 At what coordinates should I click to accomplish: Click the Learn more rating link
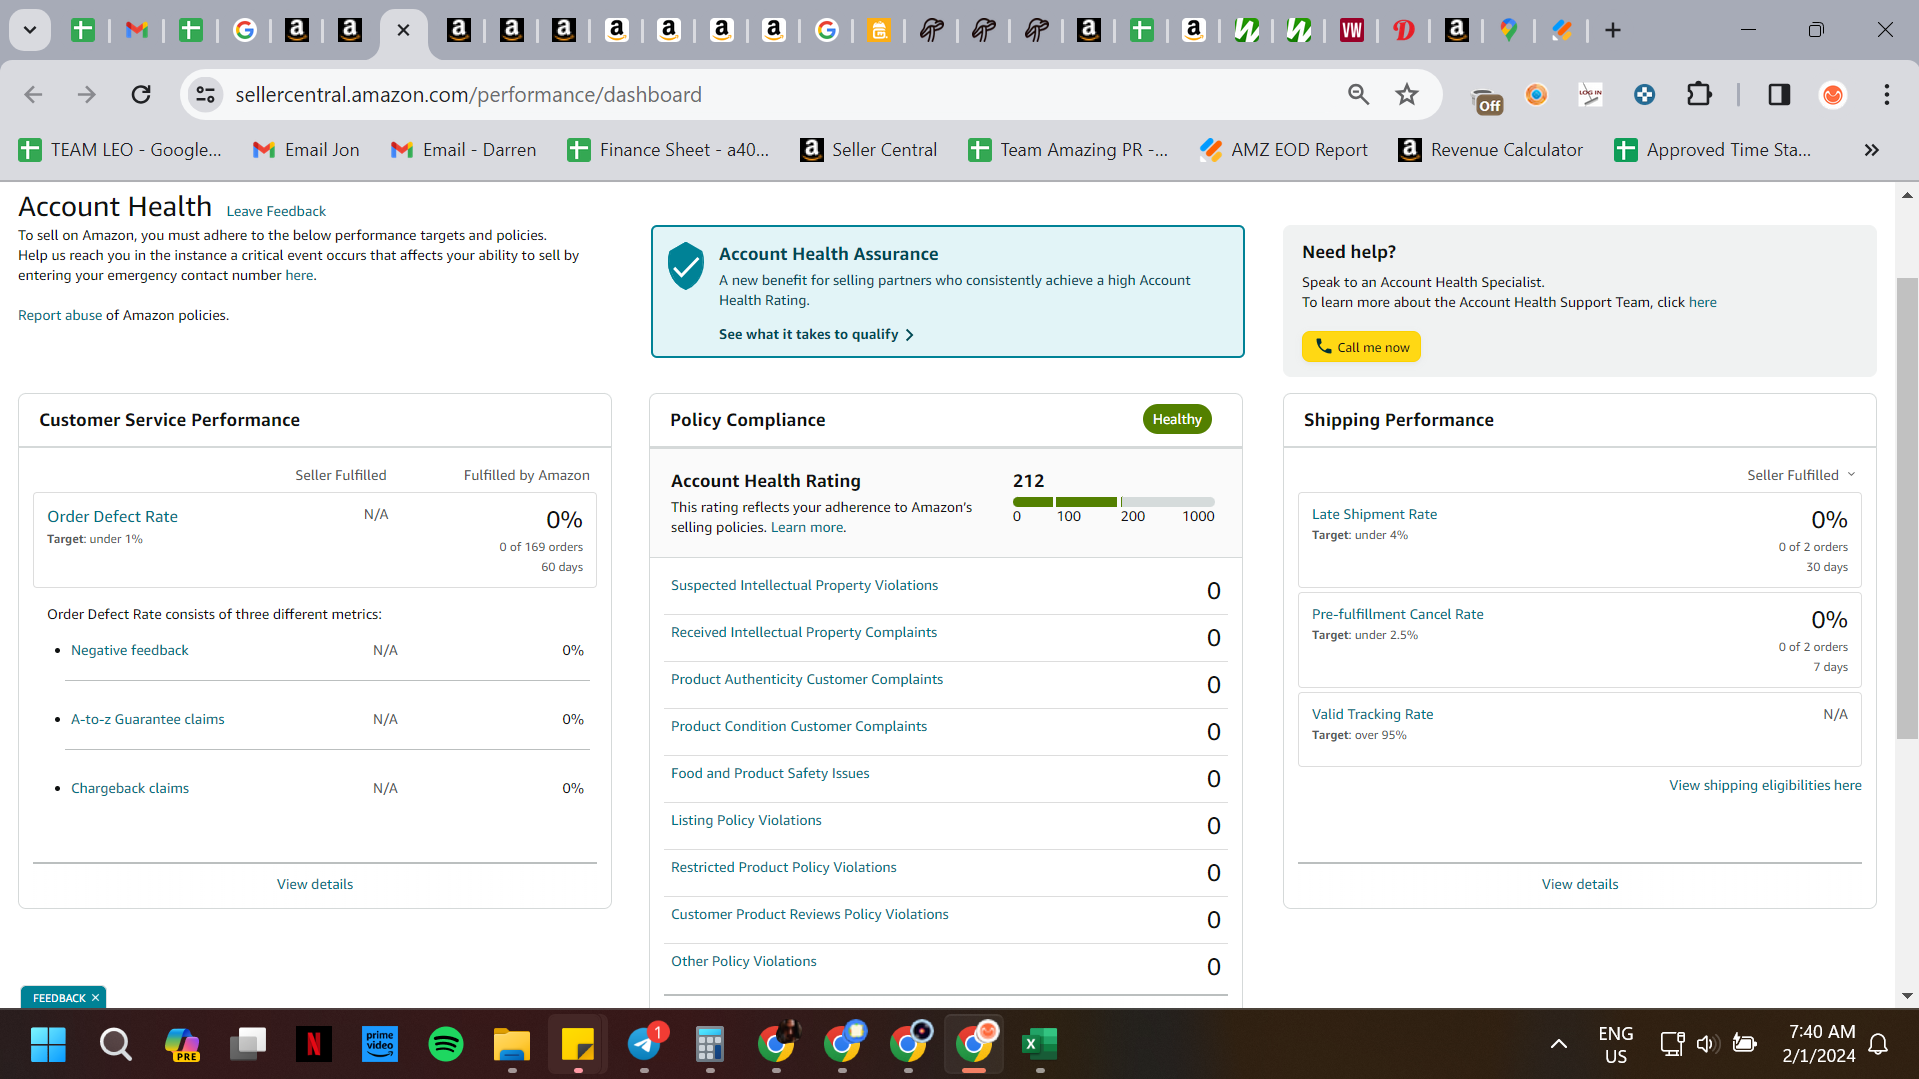807,527
